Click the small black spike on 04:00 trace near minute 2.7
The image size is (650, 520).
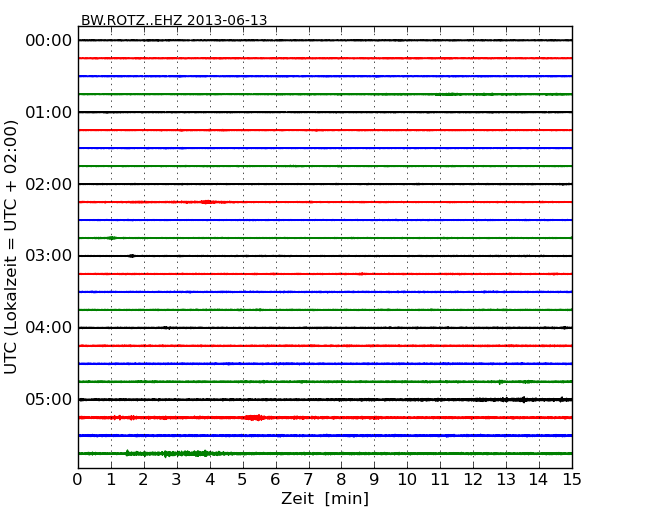coord(166,328)
